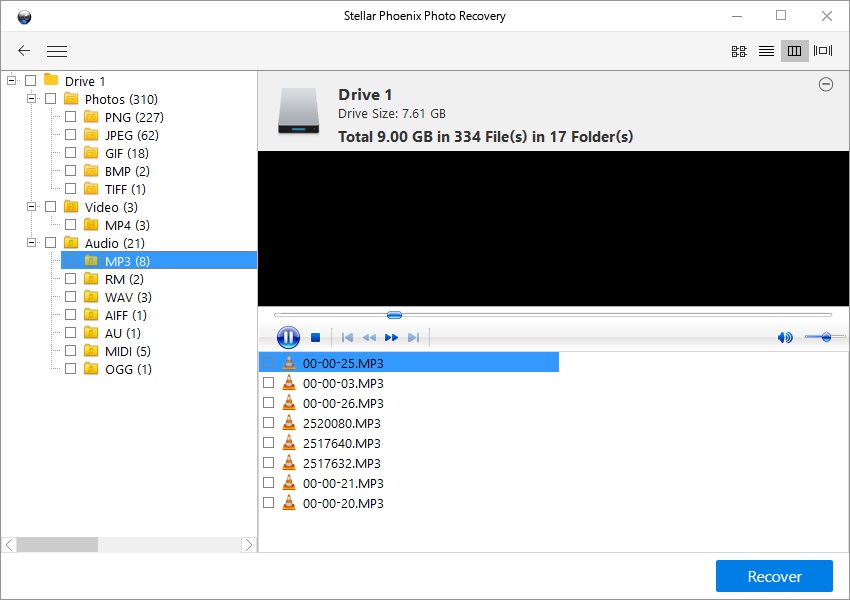This screenshot has height=600, width=850.
Task: Rewind the current track
Action: (x=369, y=337)
